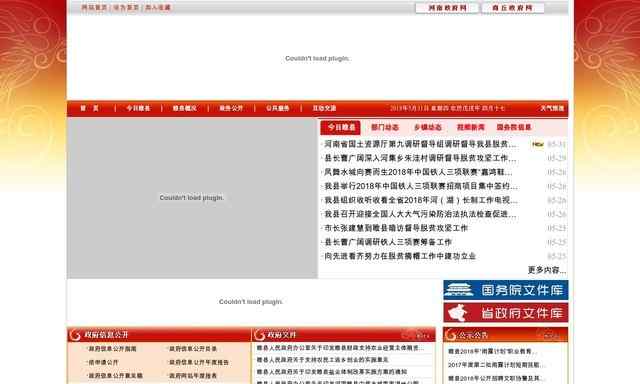
Task: Open headline starting 凤舞水城向赛而生2018年中国铁人三项
Action: coord(418,172)
